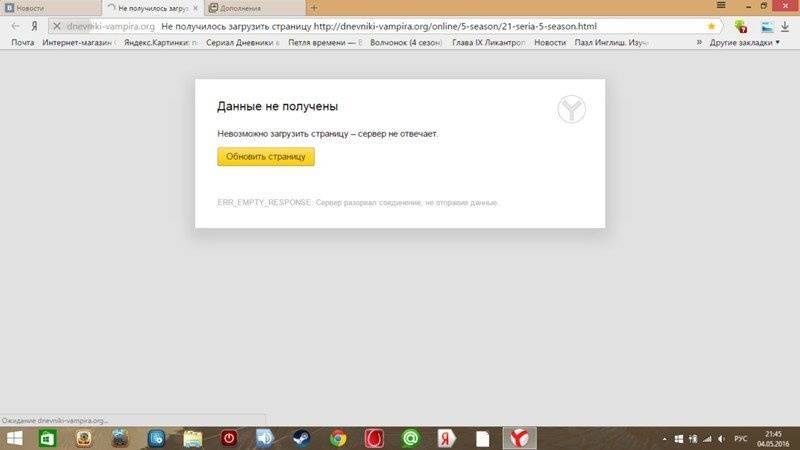Click the blue extension icon in the toolbar
Image resolution: width=800 pixels, height=450 pixels.
767,27
